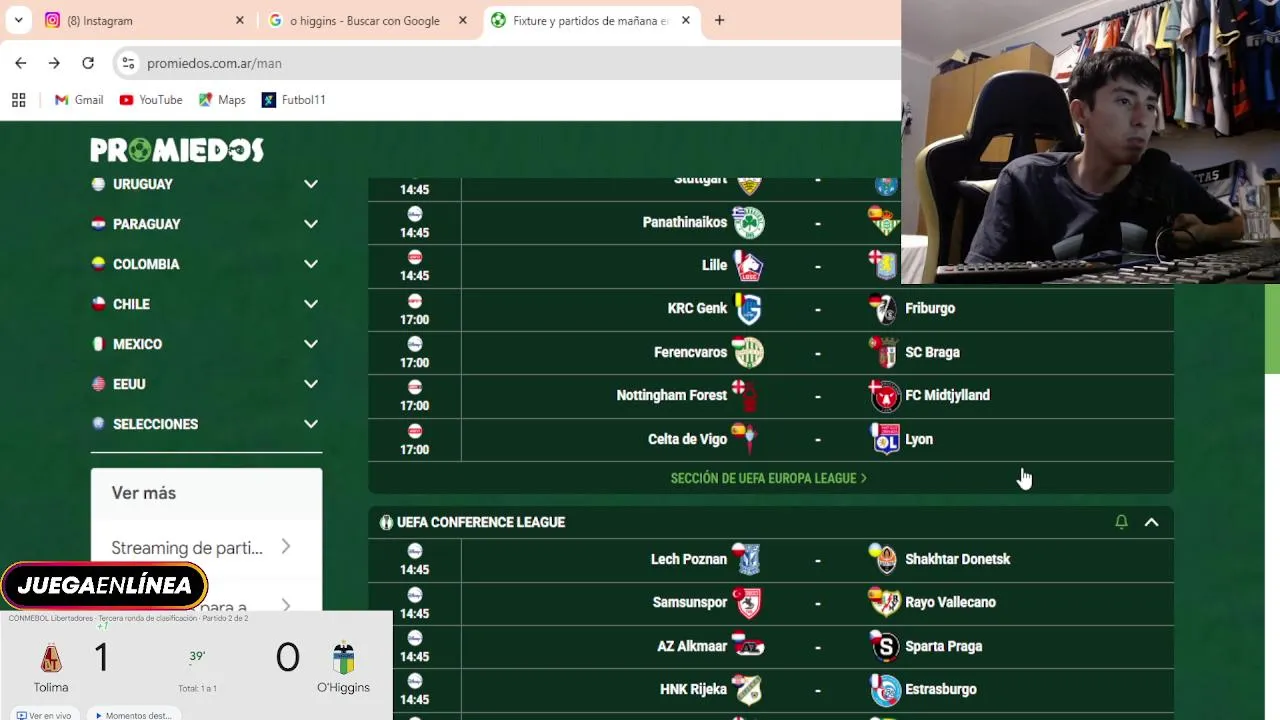Click the Uruguay flag icon
Screen dimensions: 1280x720
[98, 184]
